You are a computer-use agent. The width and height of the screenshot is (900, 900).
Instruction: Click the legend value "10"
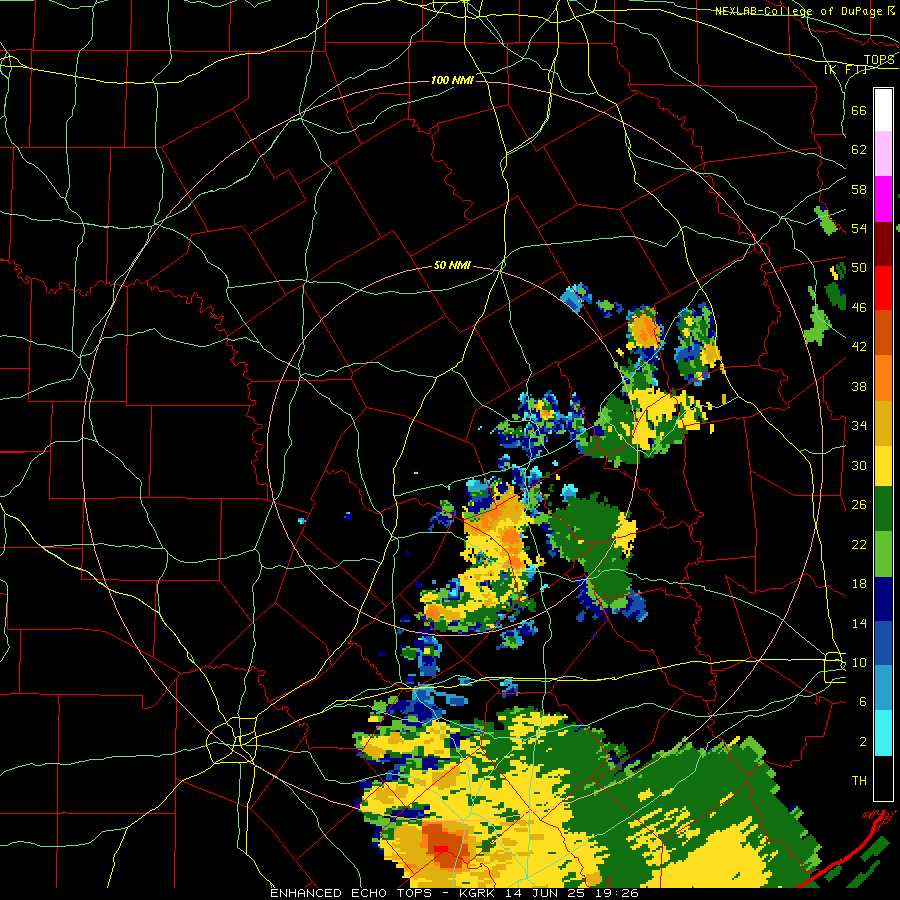point(859,662)
